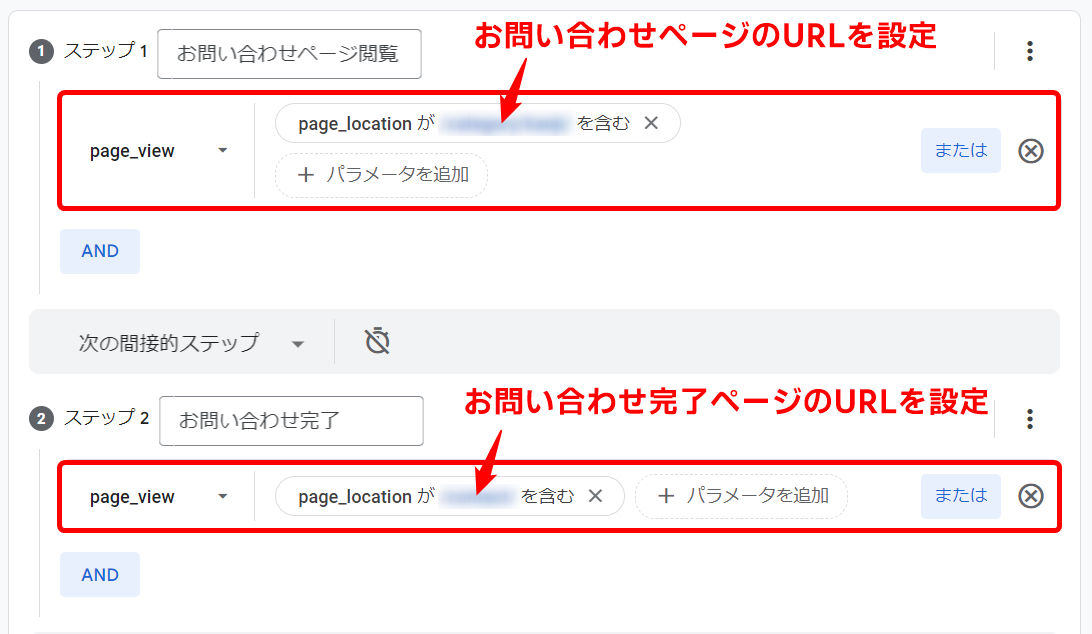This screenshot has height=634, width=1092.
Task: Open the three-dot menu for Step 1
Action: [1030, 52]
